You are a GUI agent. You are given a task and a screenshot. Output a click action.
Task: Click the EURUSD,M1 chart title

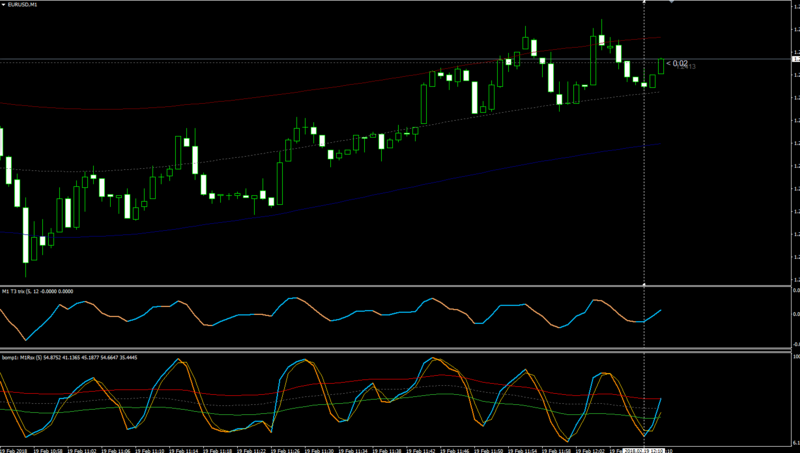[x=22, y=5]
